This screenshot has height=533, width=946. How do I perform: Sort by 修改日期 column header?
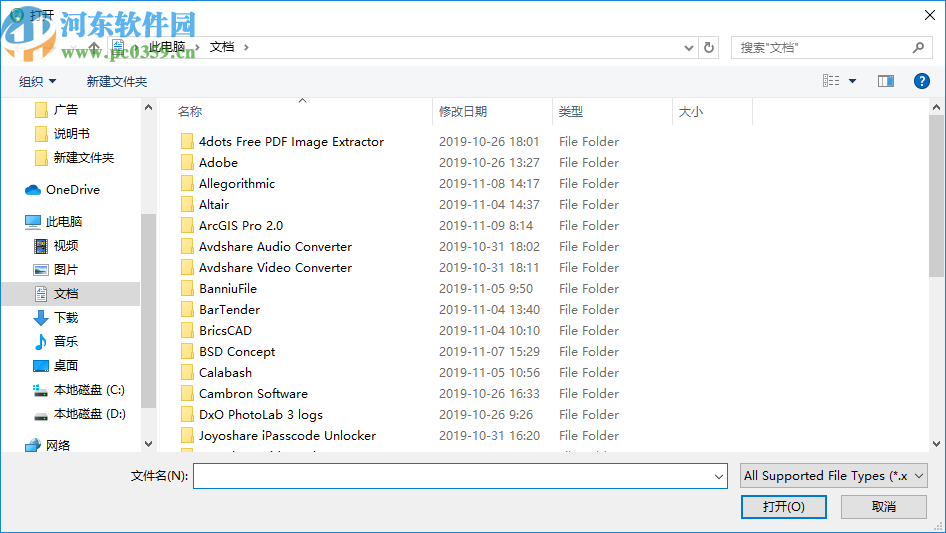pos(463,112)
